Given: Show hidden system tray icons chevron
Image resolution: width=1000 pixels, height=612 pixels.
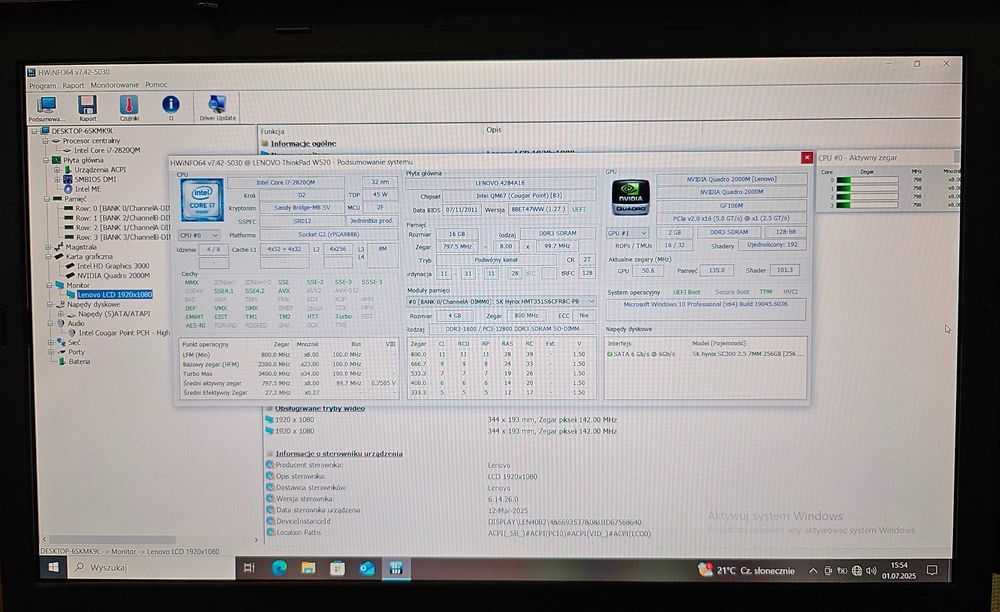Looking at the screenshot, I should coord(812,571).
